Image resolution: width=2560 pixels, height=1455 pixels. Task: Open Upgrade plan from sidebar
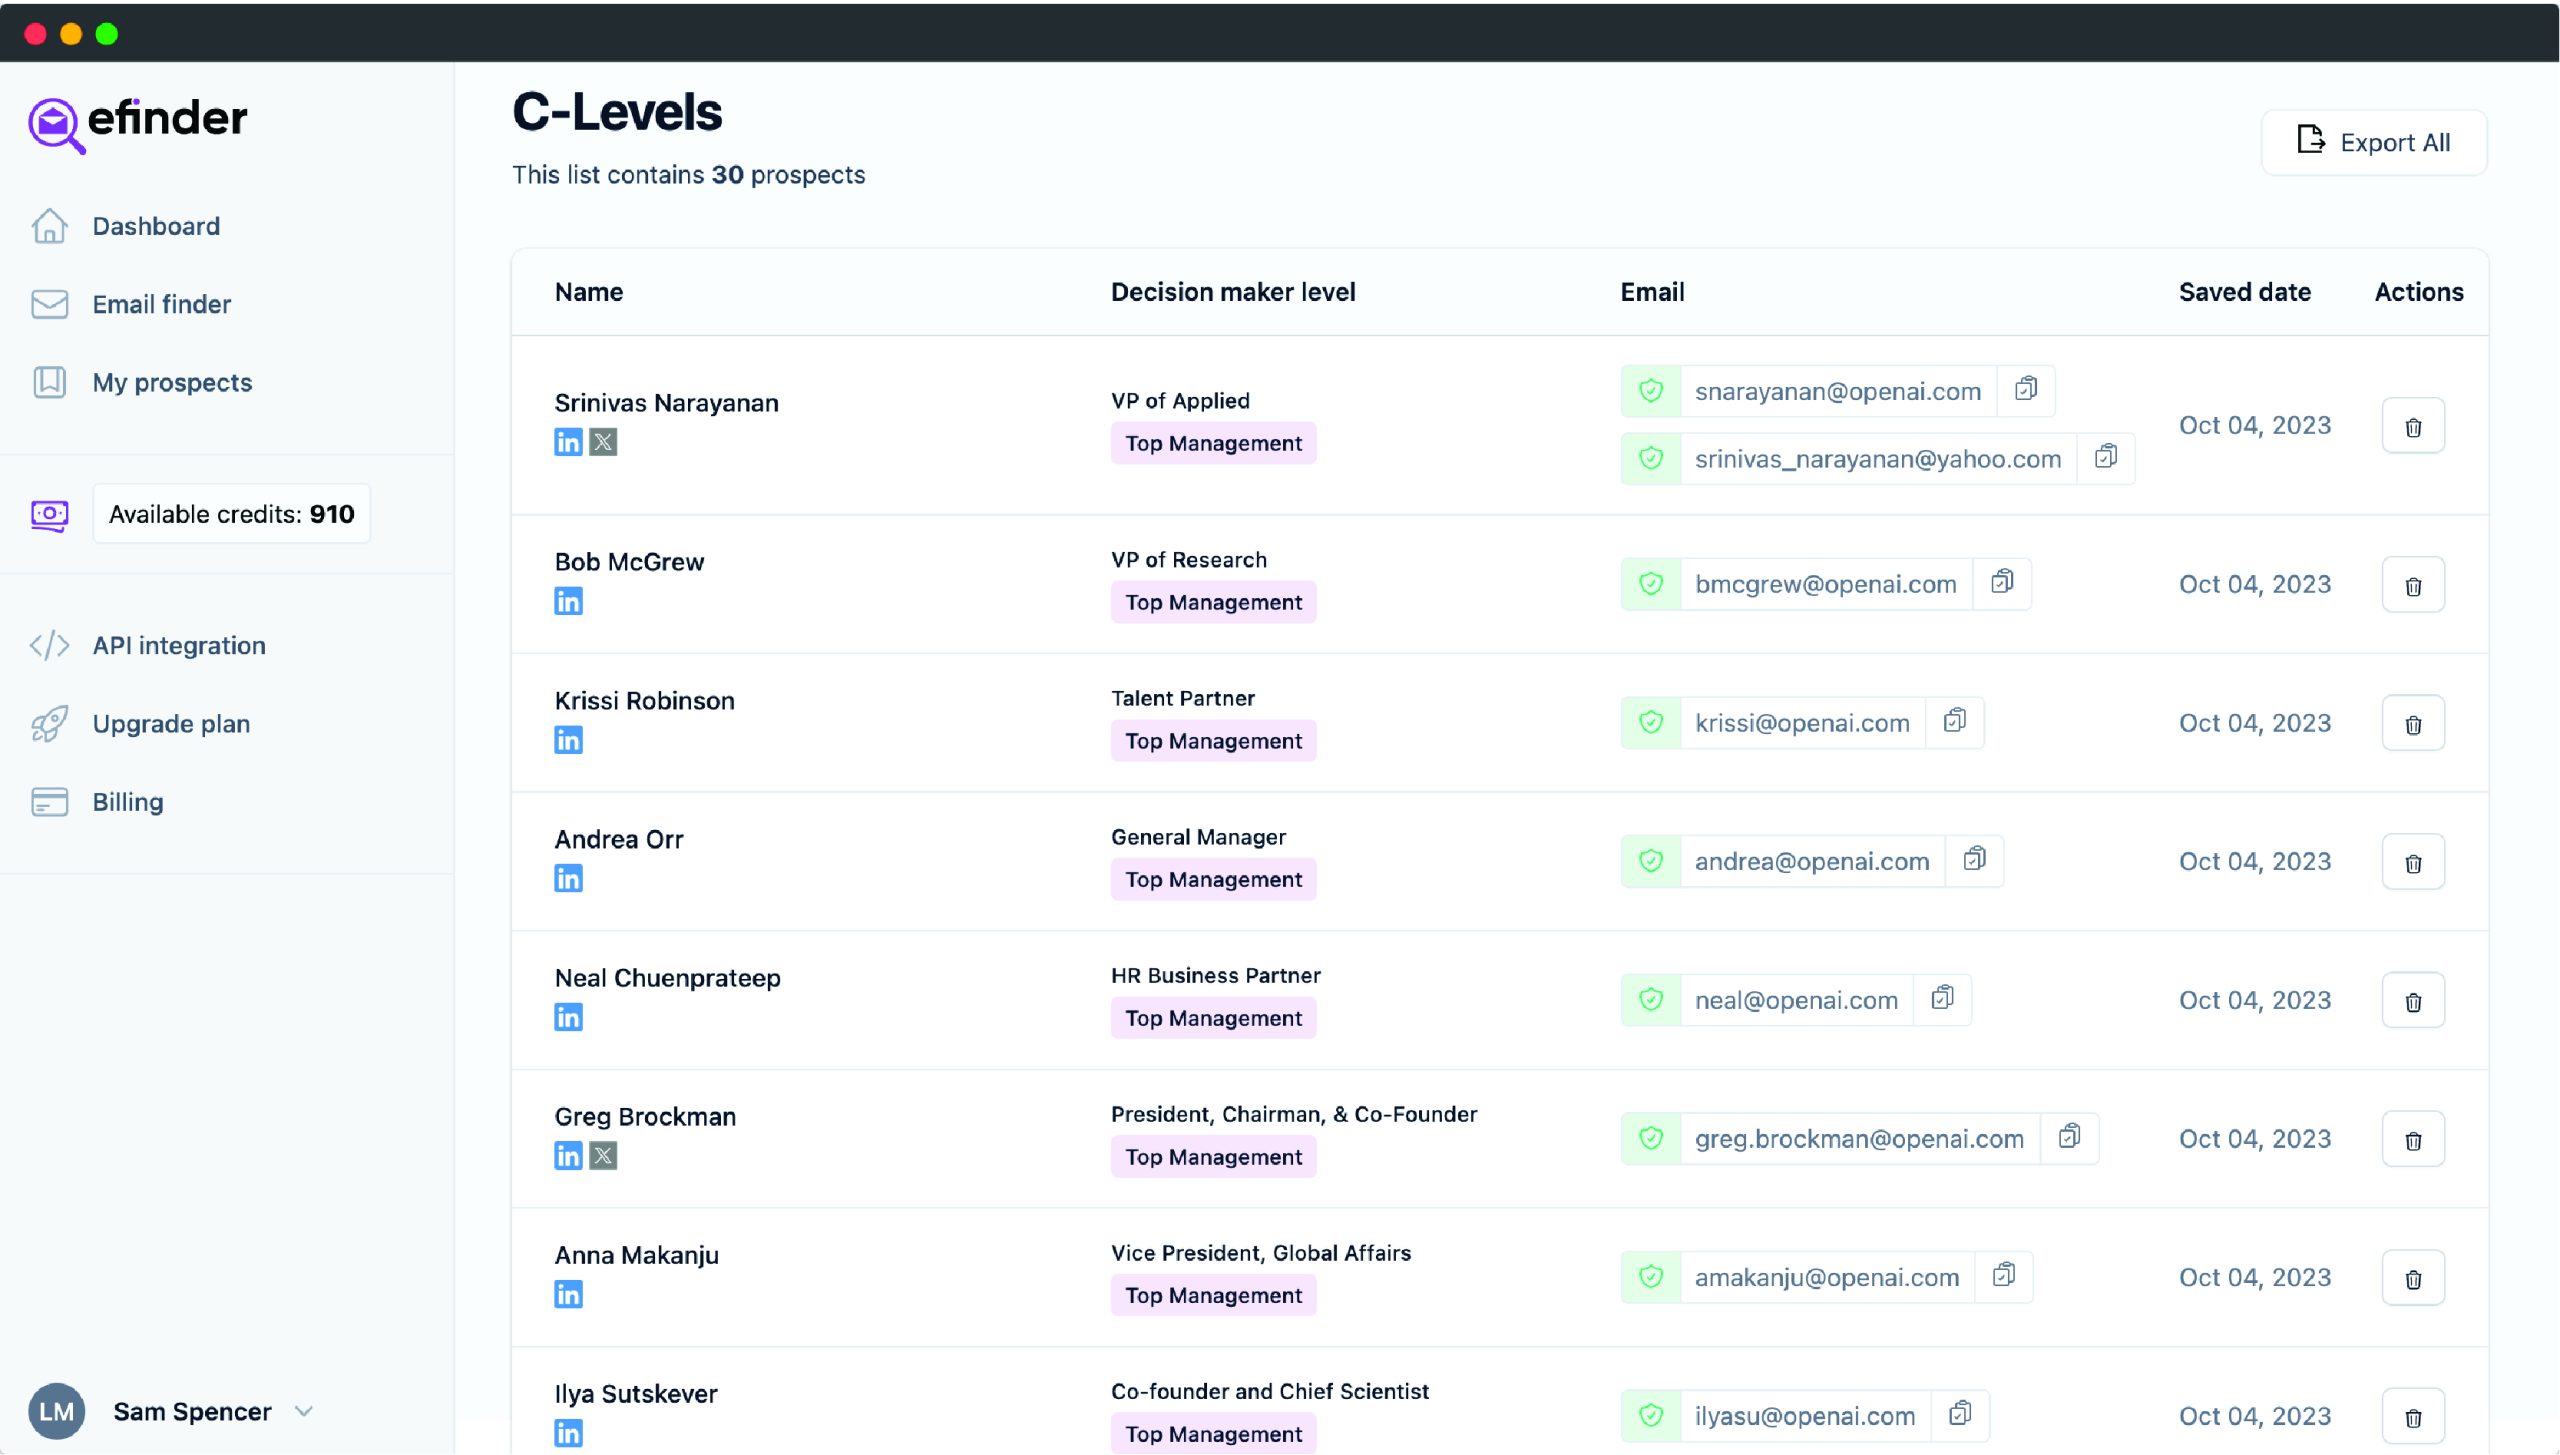(x=171, y=723)
